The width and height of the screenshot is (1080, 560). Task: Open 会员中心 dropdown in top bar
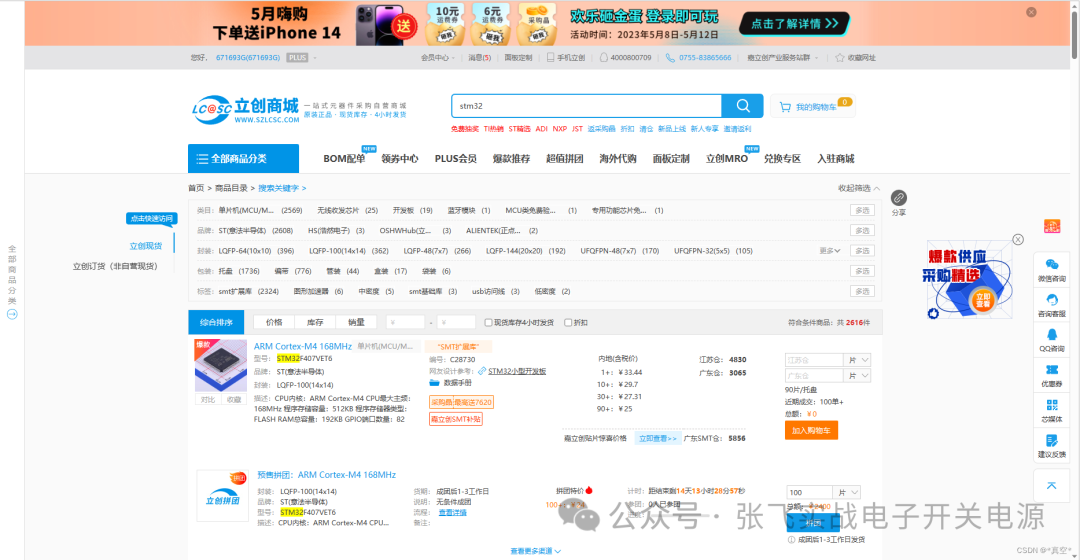tap(437, 58)
